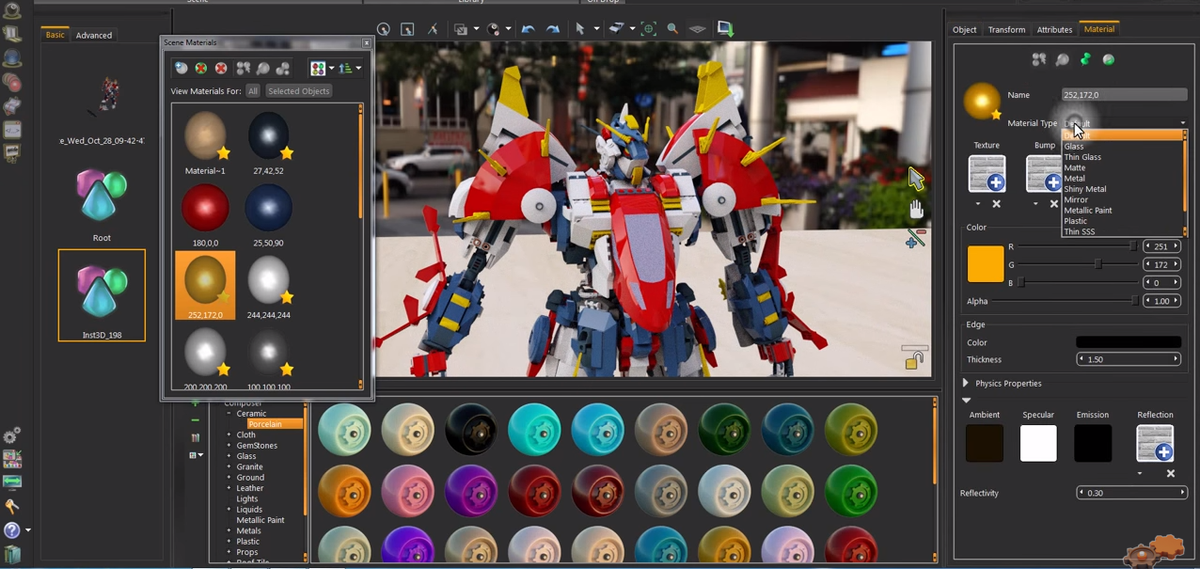Increase the Thickness value stepper arrow
Screen dimensions: 1200x569
(1176, 359)
